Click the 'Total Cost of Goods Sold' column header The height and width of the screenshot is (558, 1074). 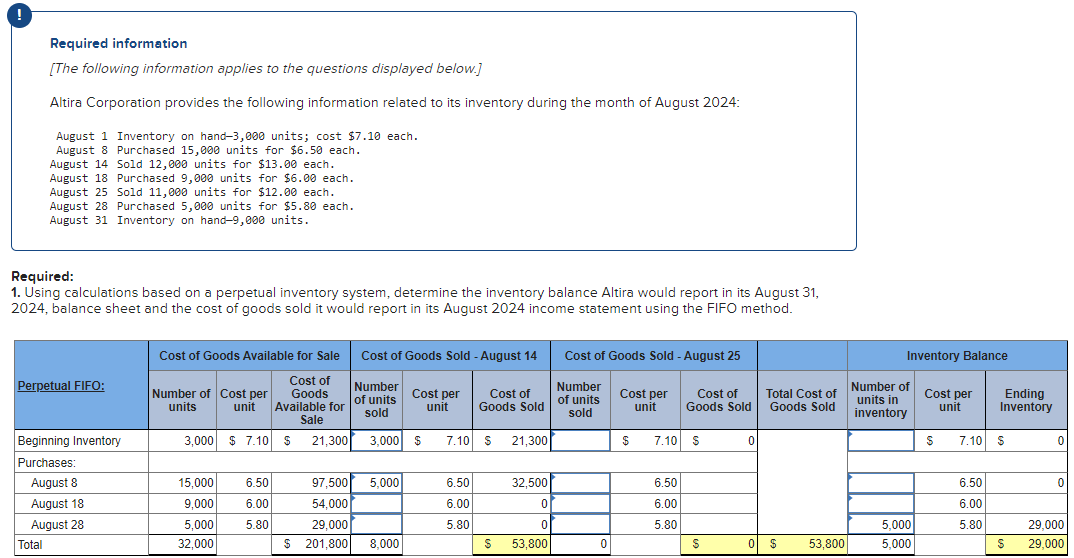(x=801, y=400)
